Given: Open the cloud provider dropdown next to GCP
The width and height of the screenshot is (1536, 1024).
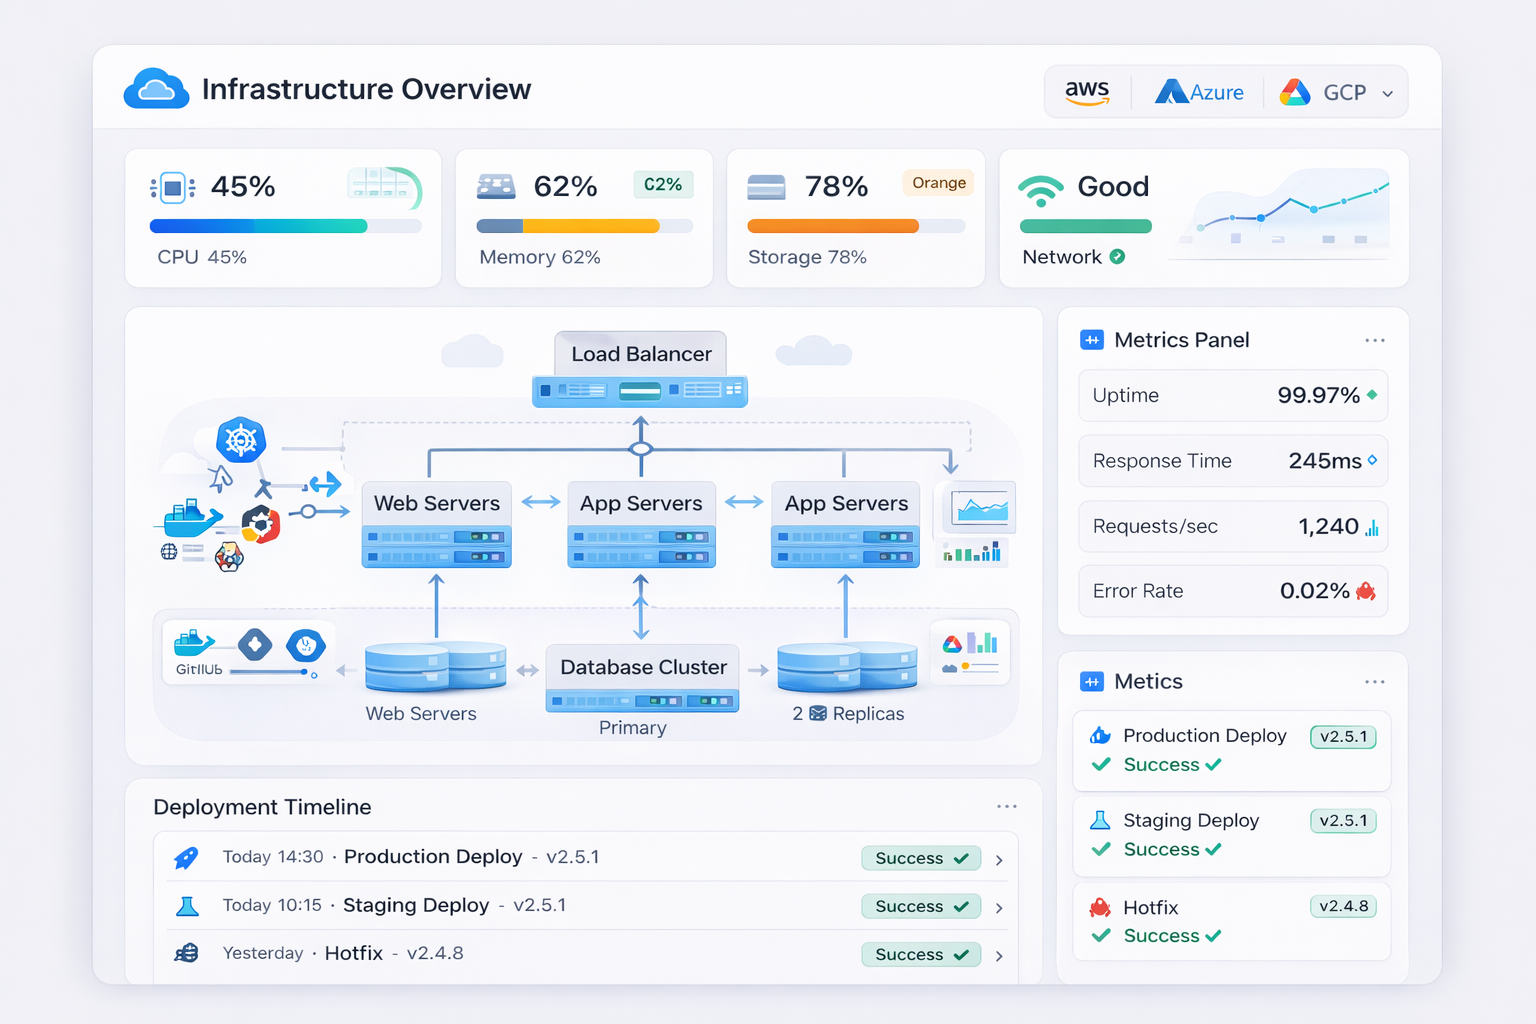Looking at the screenshot, I should click(x=1388, y=92).
